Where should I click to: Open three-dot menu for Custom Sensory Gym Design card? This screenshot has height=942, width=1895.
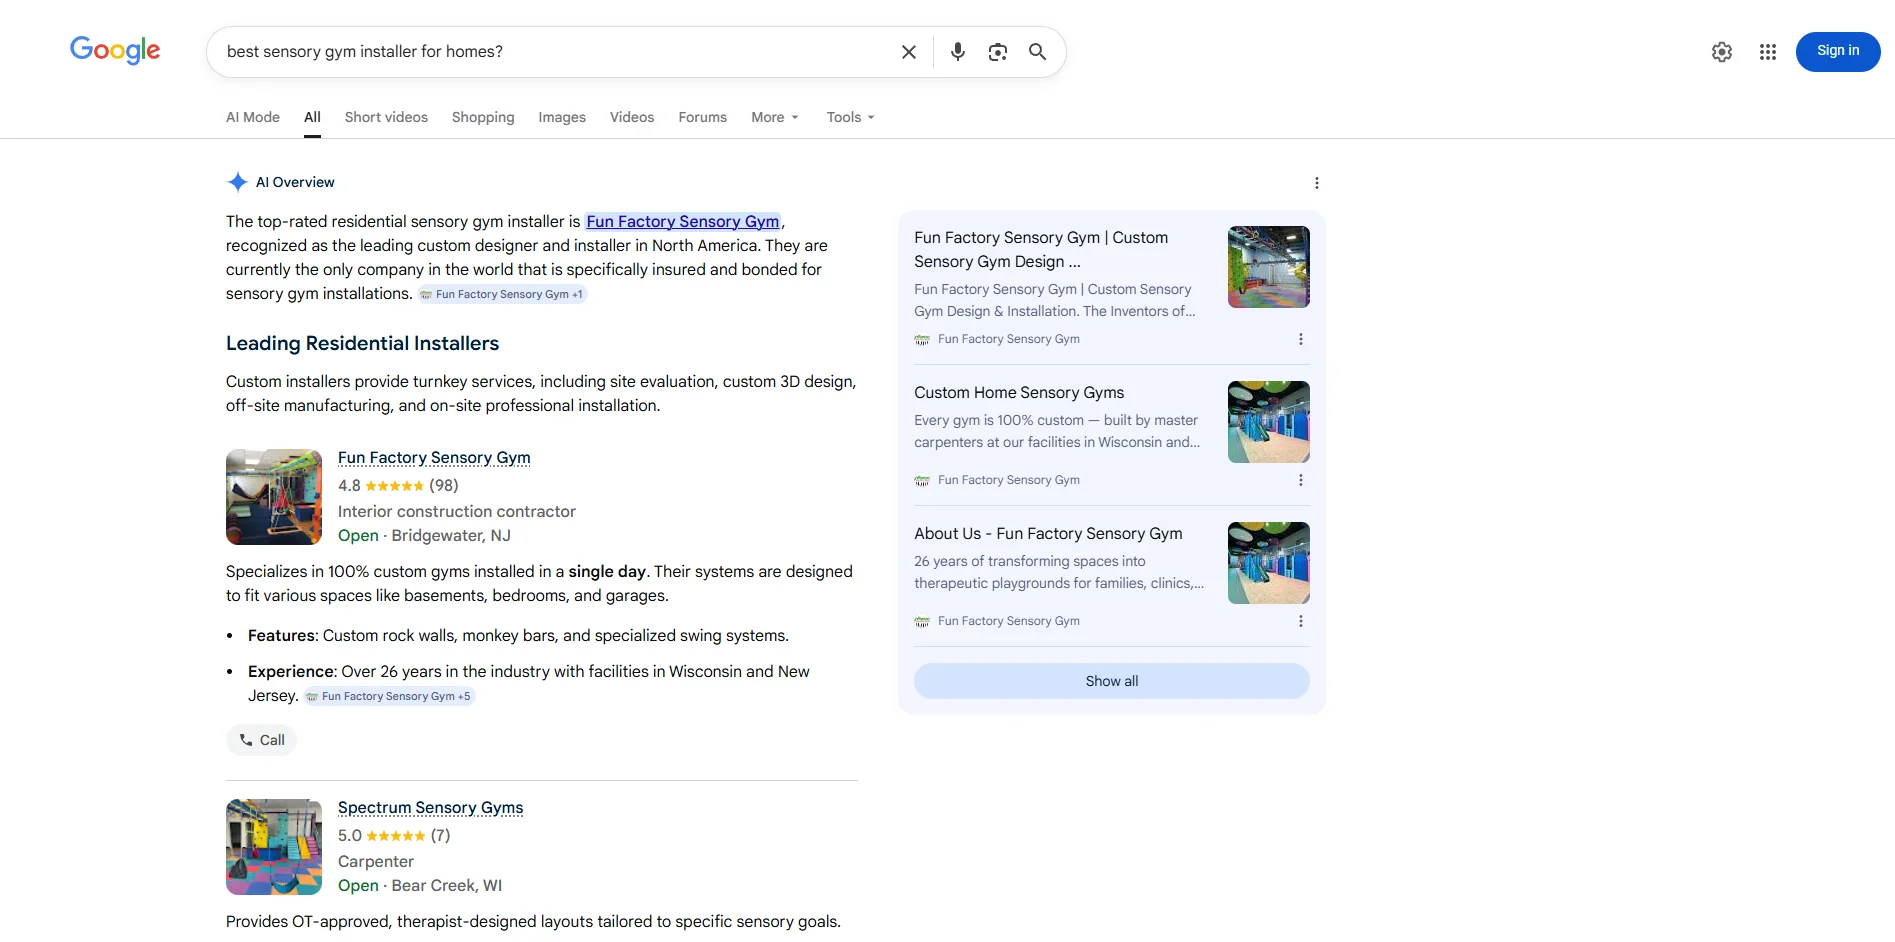1301,339
